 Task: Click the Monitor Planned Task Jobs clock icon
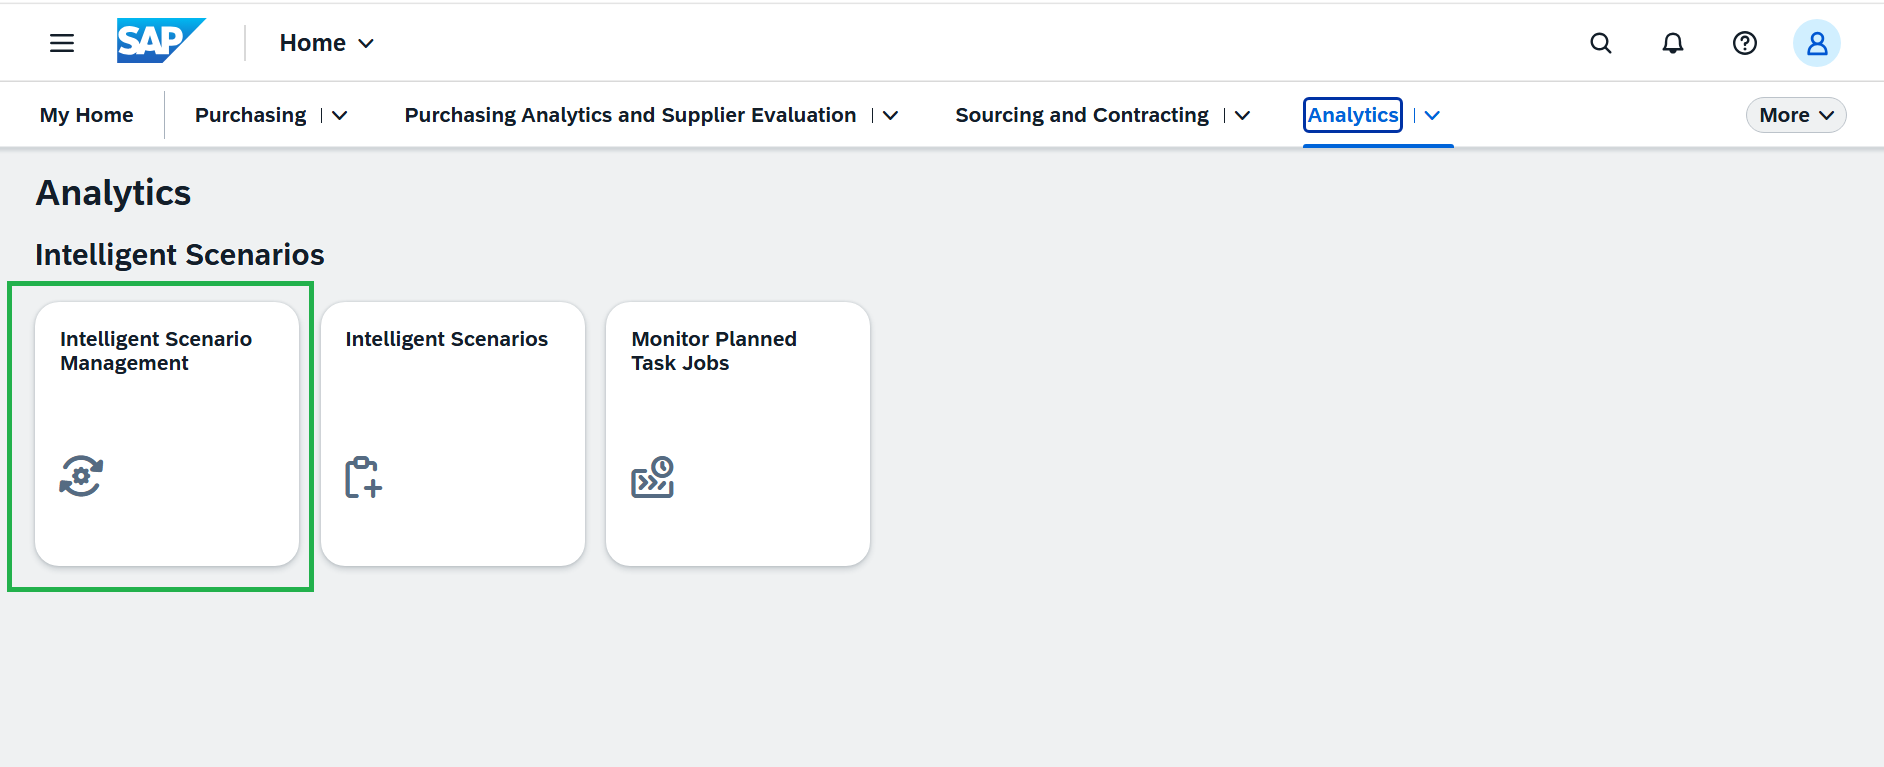click(x=653, y=477)
